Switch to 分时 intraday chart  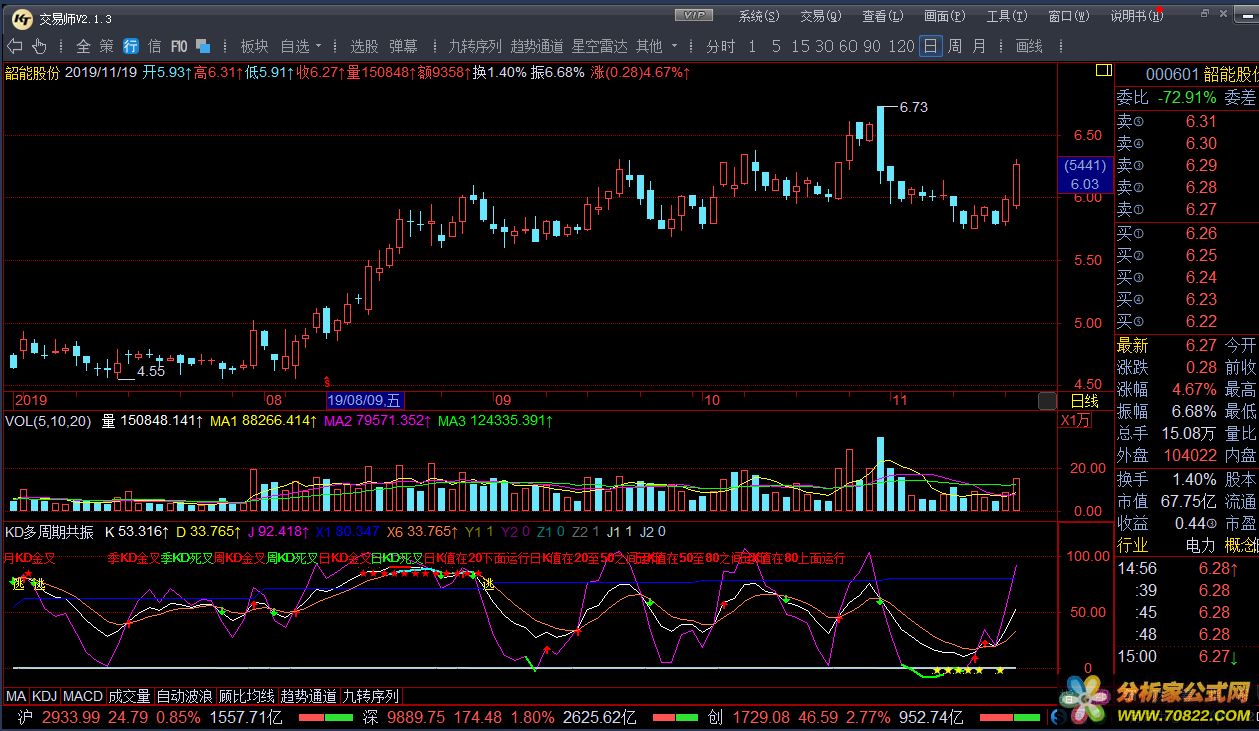tap(720, 46)
